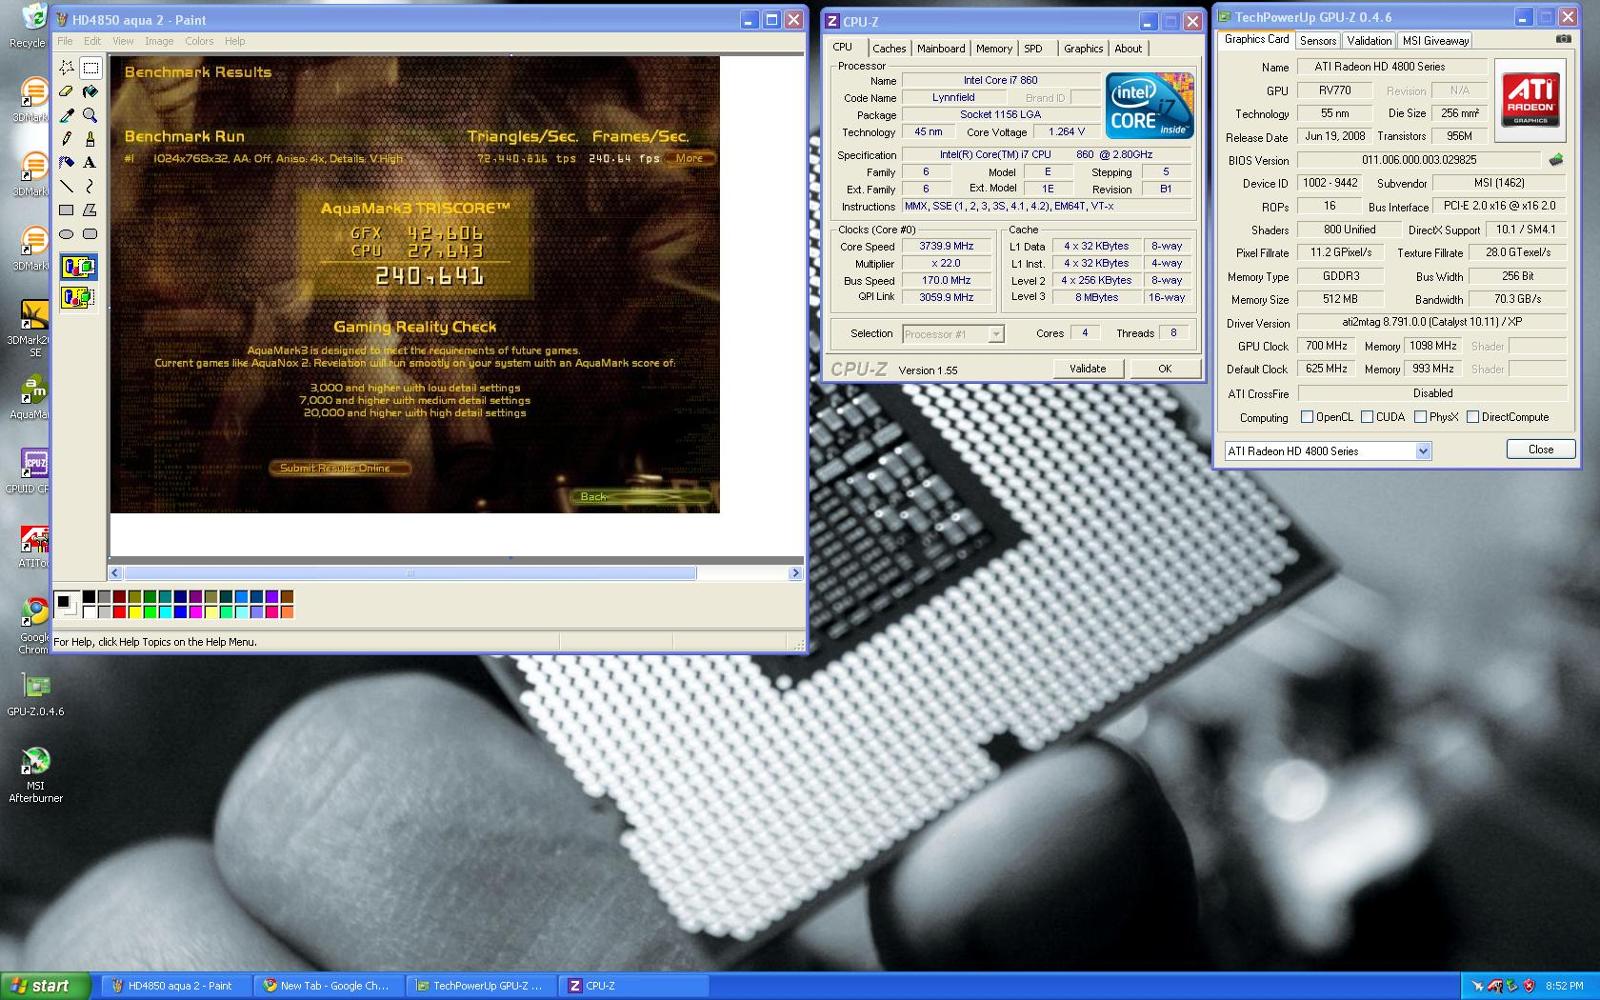The width and height of the screenshot is (1600, 1000).
Task: Open the Recycle Bin desktop icon
Action: (x=30, y=26)
